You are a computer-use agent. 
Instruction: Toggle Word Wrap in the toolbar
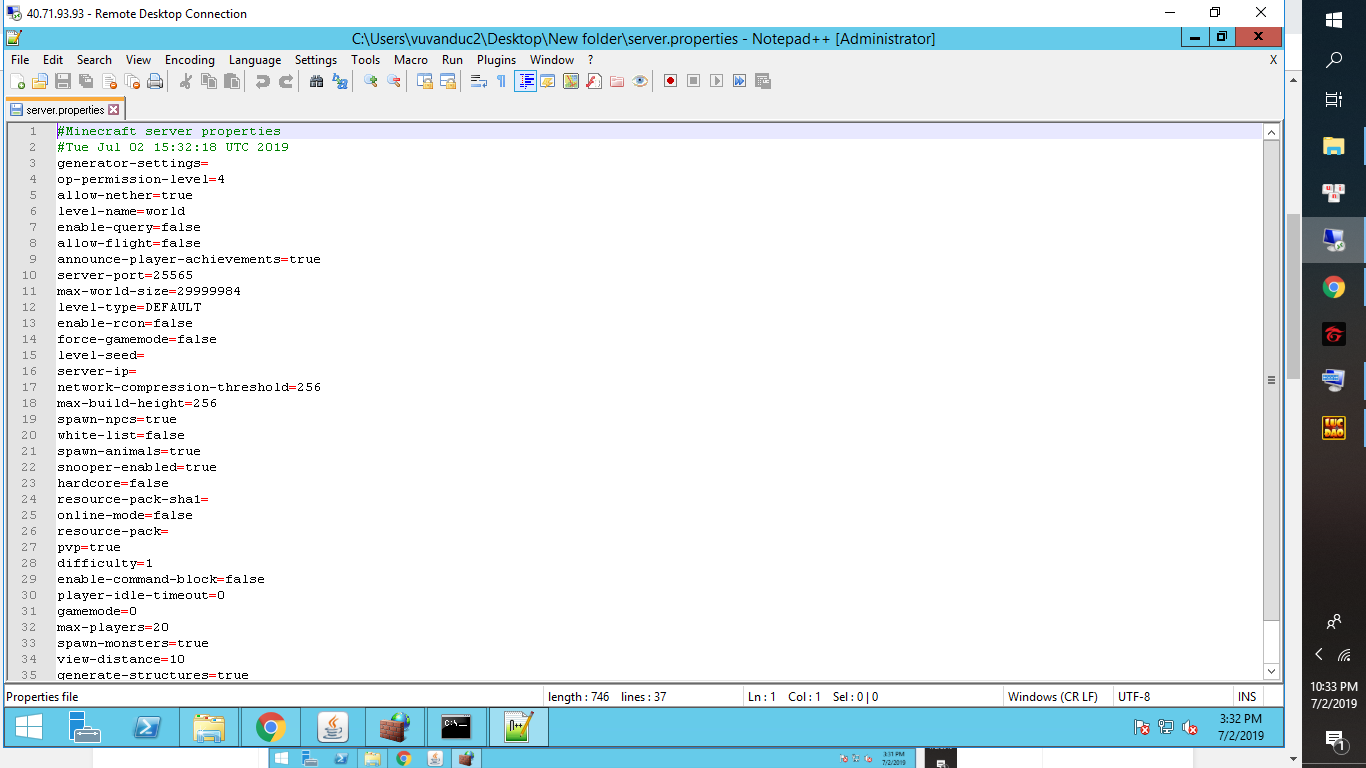click(479, 81)
